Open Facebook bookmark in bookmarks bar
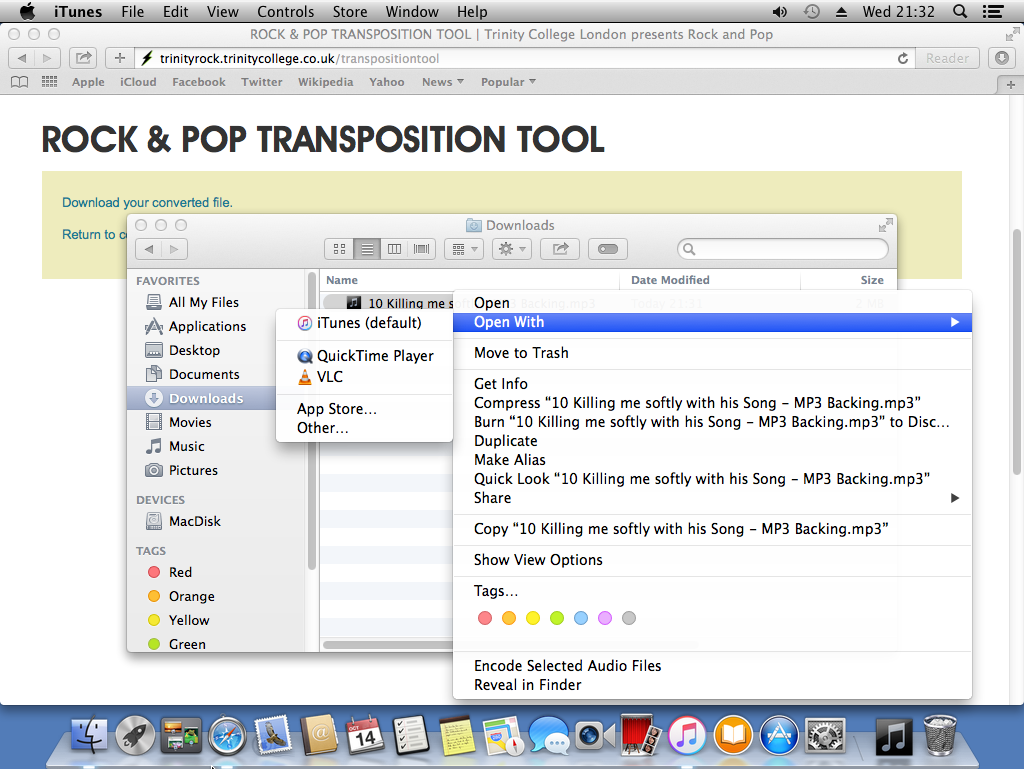 click(199, 82)
